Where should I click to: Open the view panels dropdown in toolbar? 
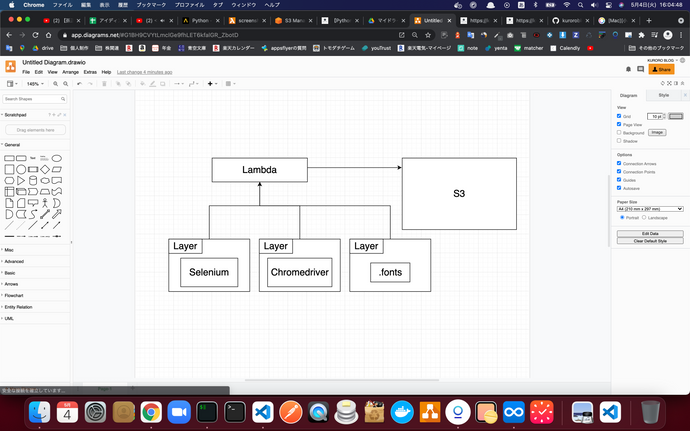tap(12, 84)
